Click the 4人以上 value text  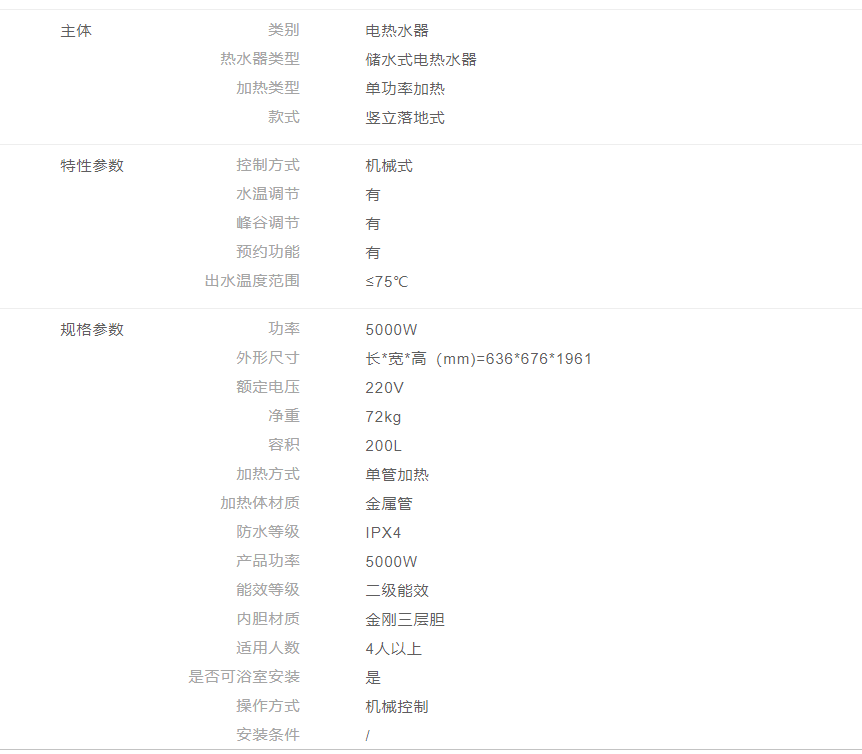393,649
